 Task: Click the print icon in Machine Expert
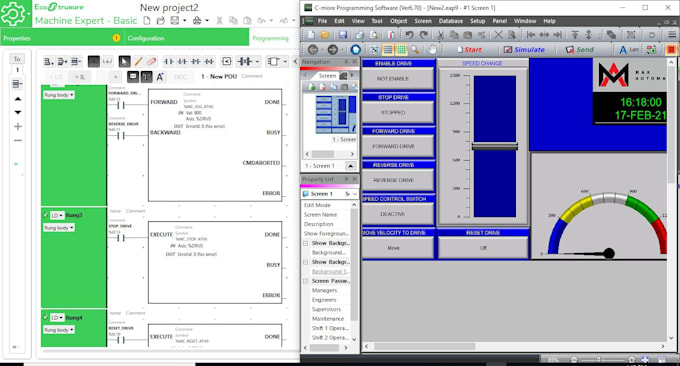tap(197, 20)
